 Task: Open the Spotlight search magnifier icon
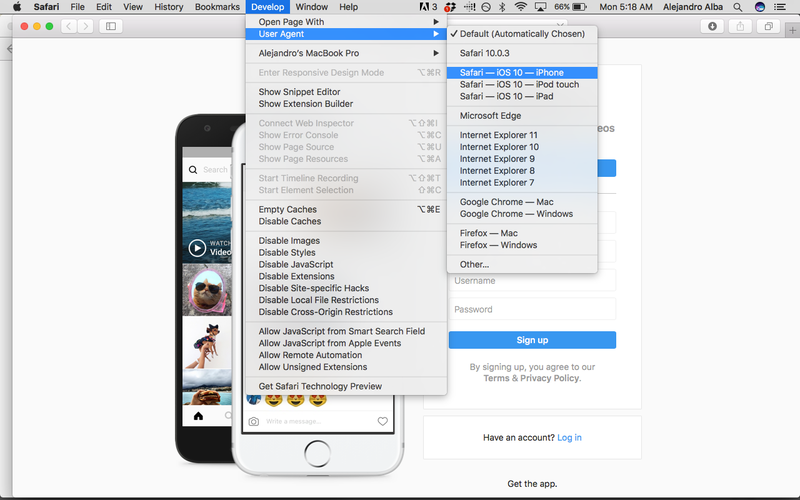pyautogui.click(x=738, y=7)
